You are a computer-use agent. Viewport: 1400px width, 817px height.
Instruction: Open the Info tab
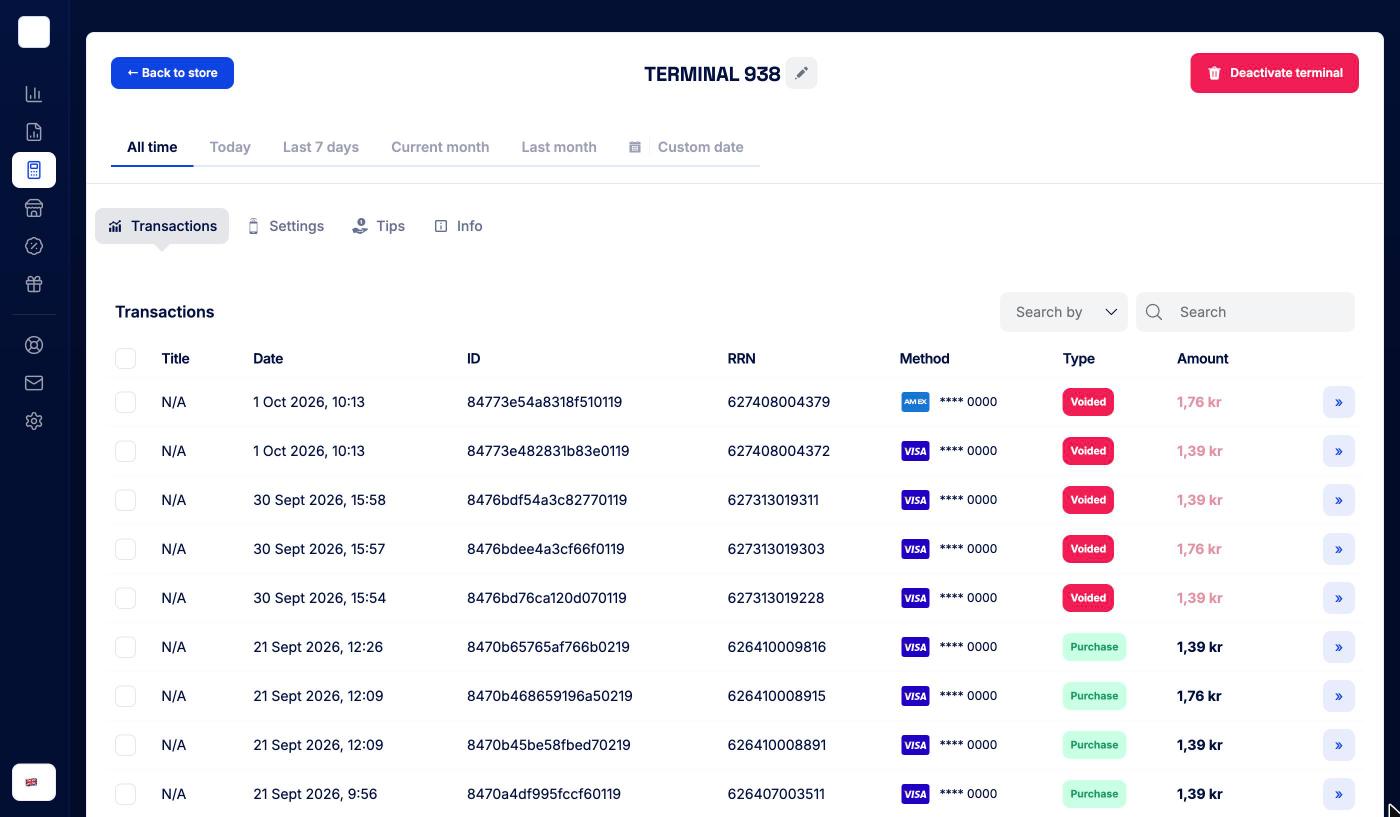click(x=459, y=226)
